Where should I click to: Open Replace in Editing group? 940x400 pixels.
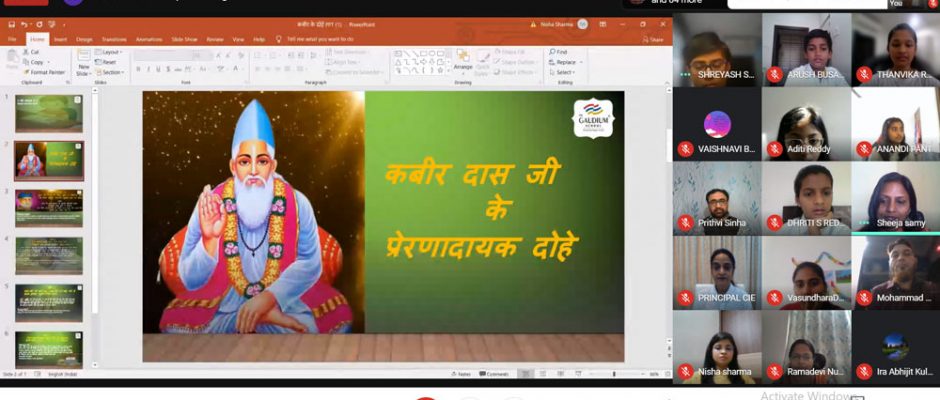563,62
